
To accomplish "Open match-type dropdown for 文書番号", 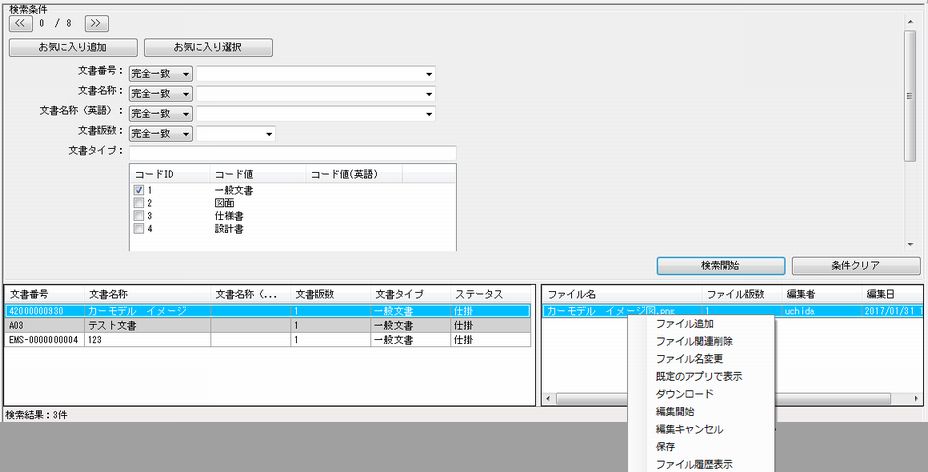I will (160, 74).
